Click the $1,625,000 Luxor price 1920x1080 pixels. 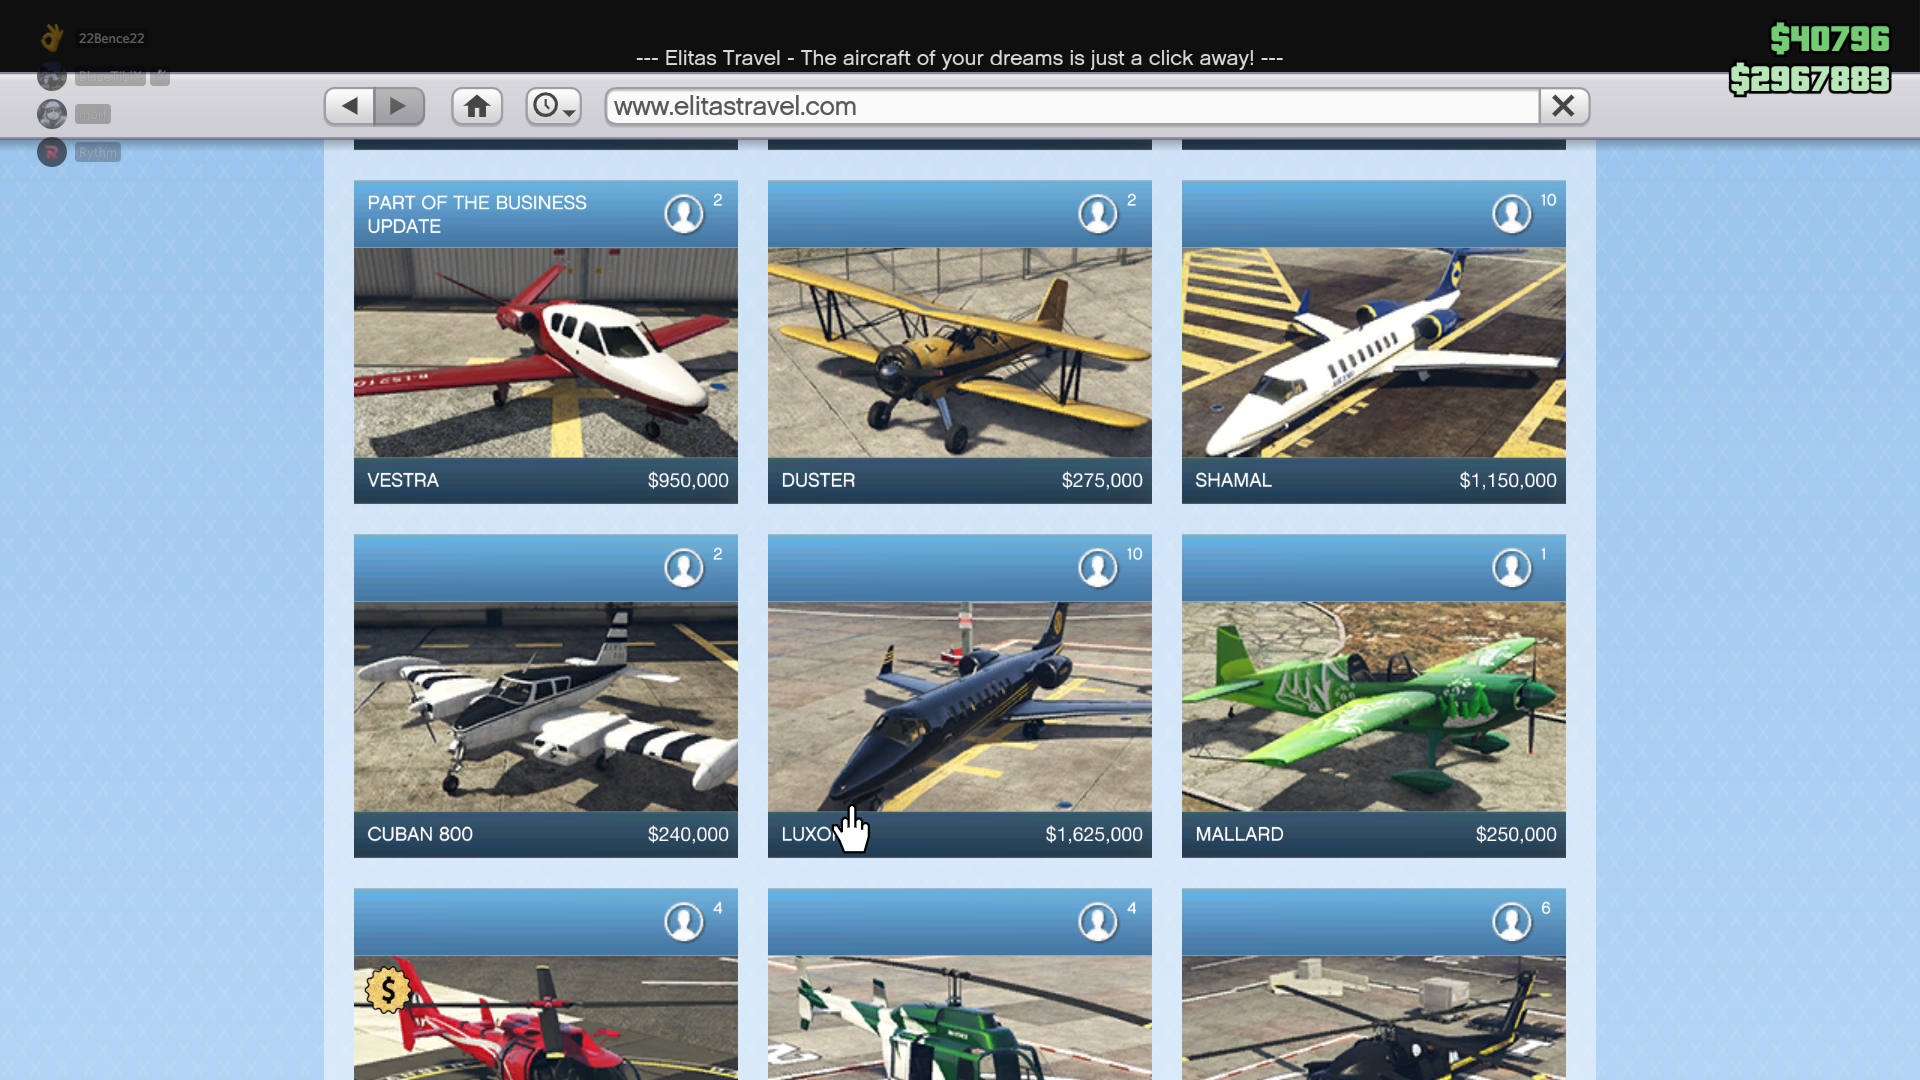click(1094, 835)
